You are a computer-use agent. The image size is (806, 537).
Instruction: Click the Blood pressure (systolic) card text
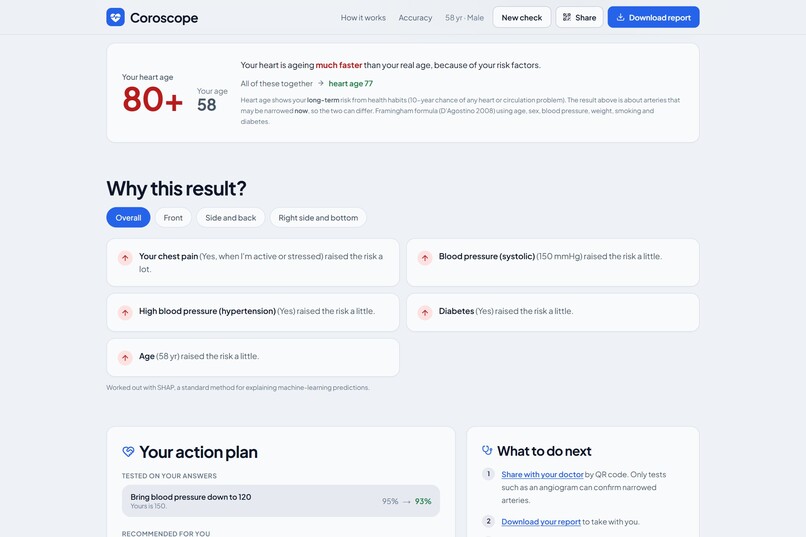pyautogui.click(x=550, y=256)
